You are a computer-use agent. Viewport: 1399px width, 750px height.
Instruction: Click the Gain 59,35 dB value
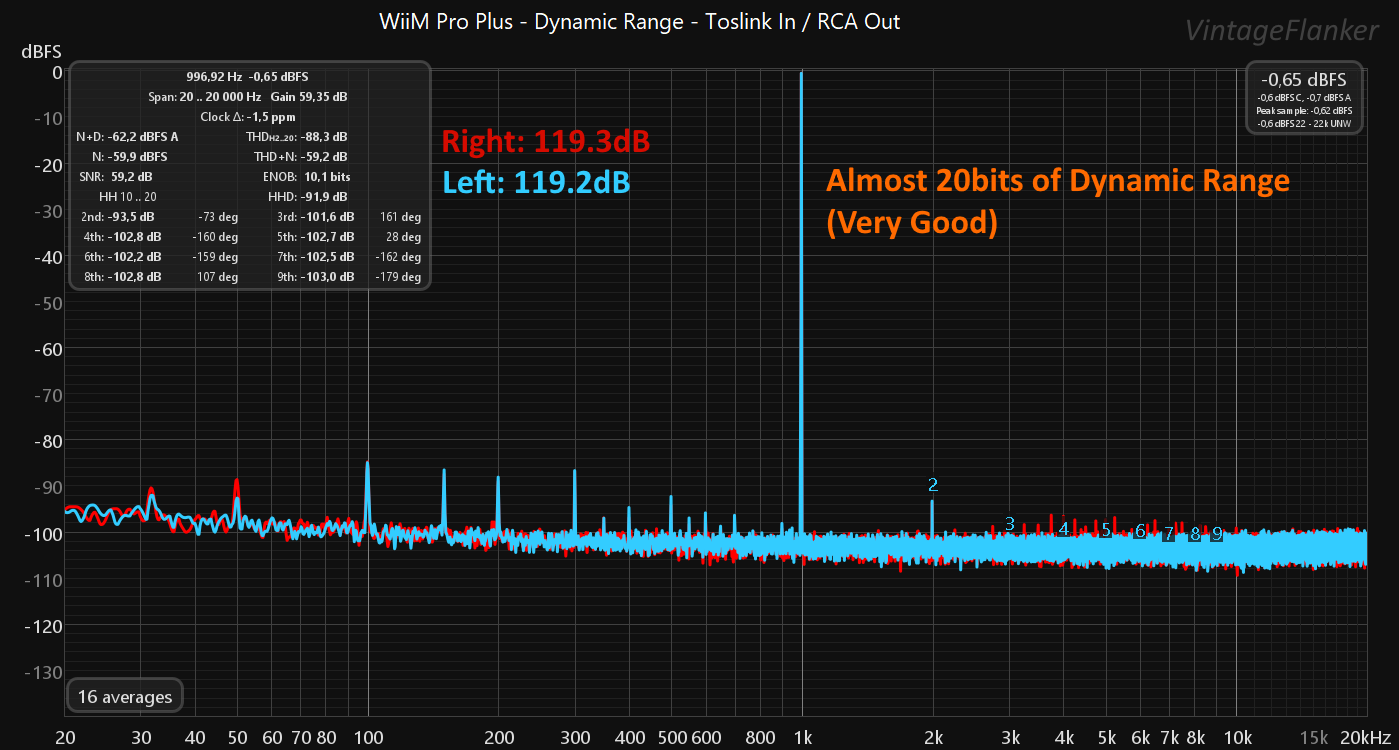(x=309, y=97)
